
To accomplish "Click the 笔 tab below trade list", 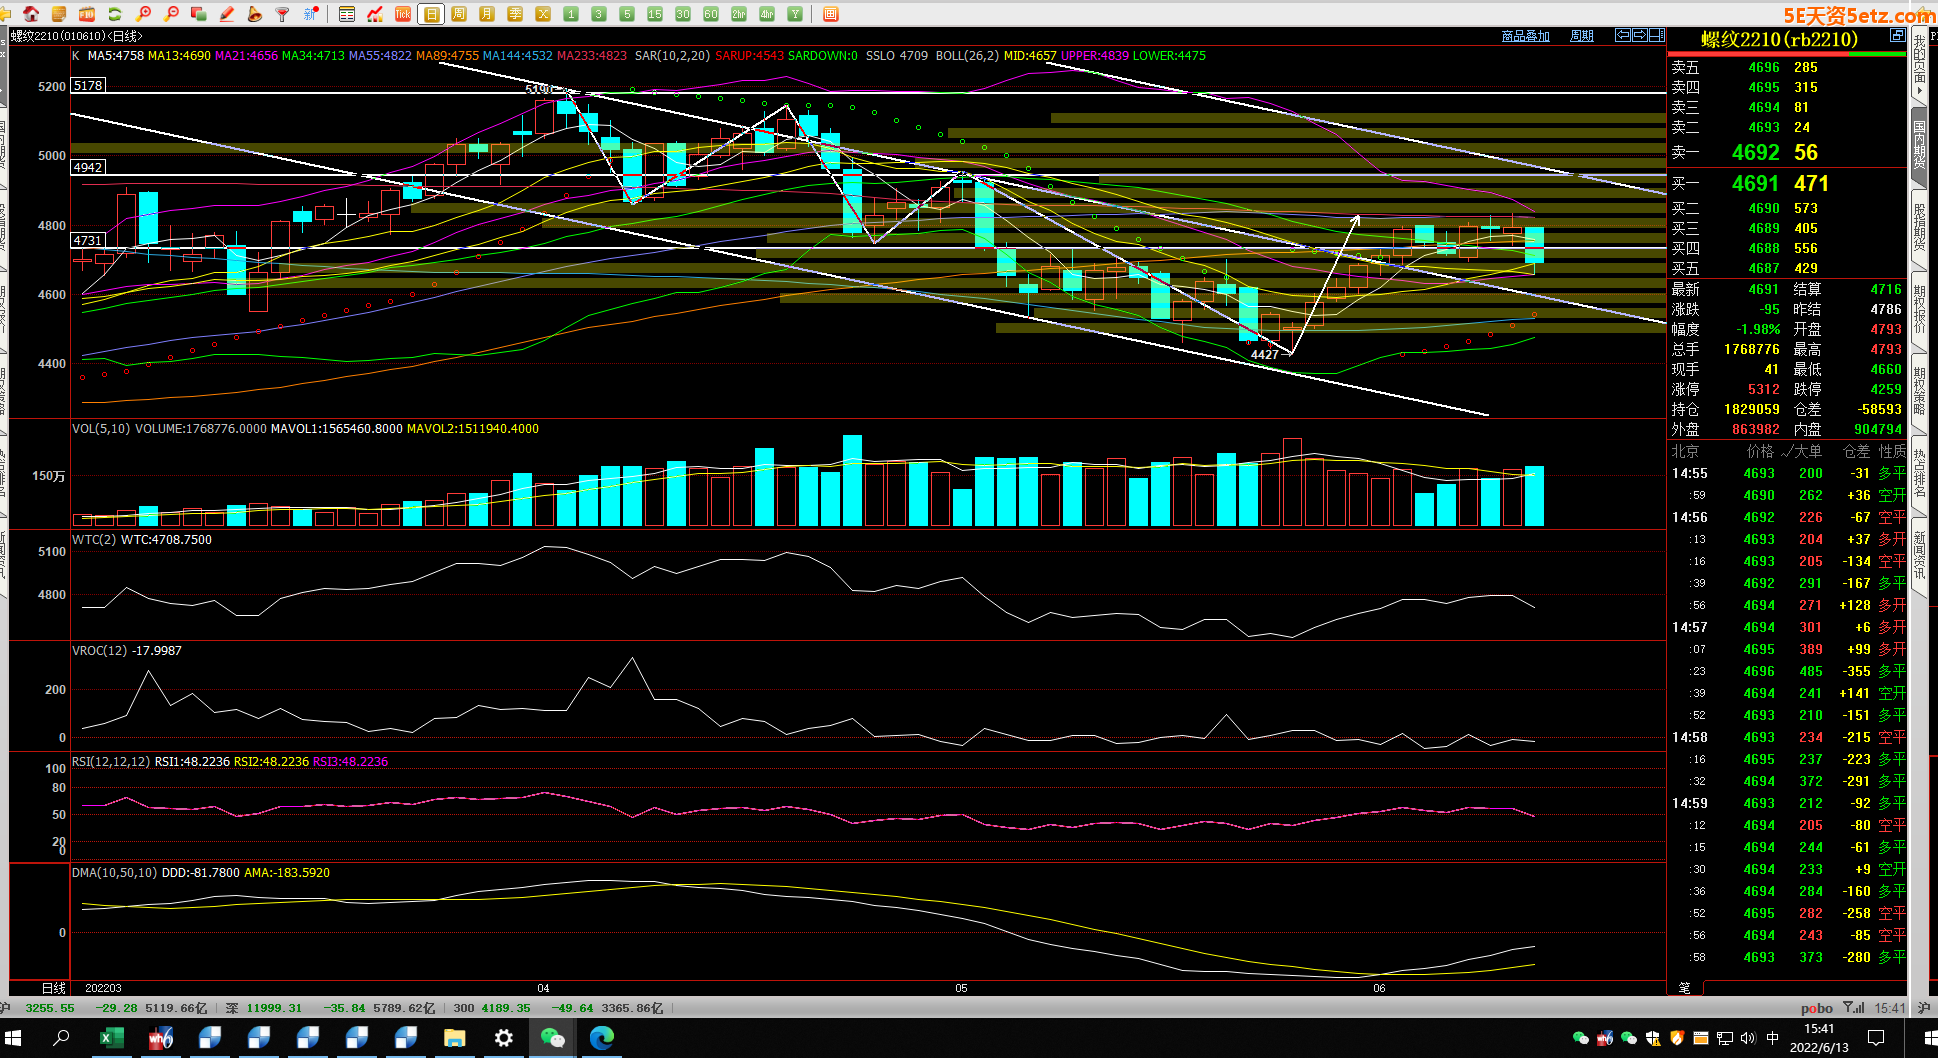I will click(x=1685, y=987).
